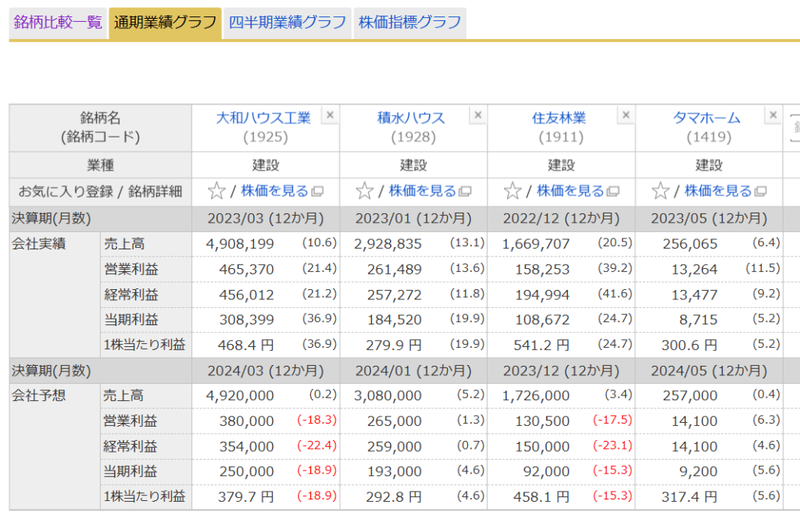Switch to 銘柄比較一覧 tab
The width and height of the screenshot is (800, 519).
click(x=58, y=23)
